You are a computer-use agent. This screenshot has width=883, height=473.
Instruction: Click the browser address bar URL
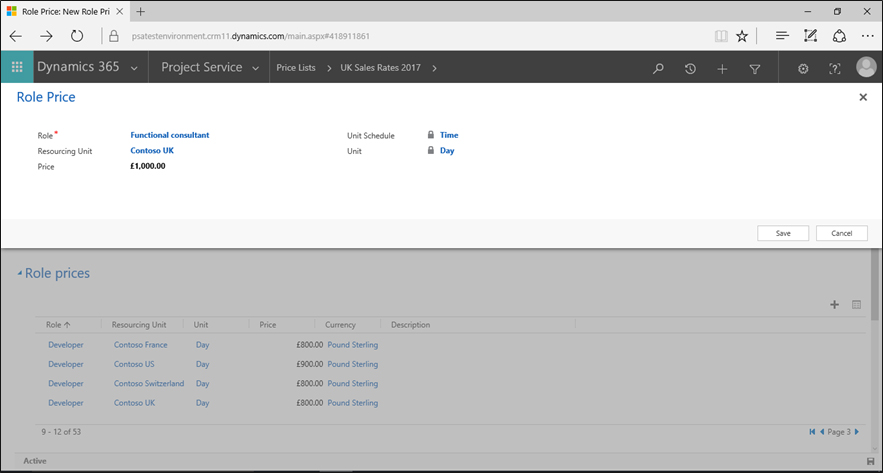[251, 36]
